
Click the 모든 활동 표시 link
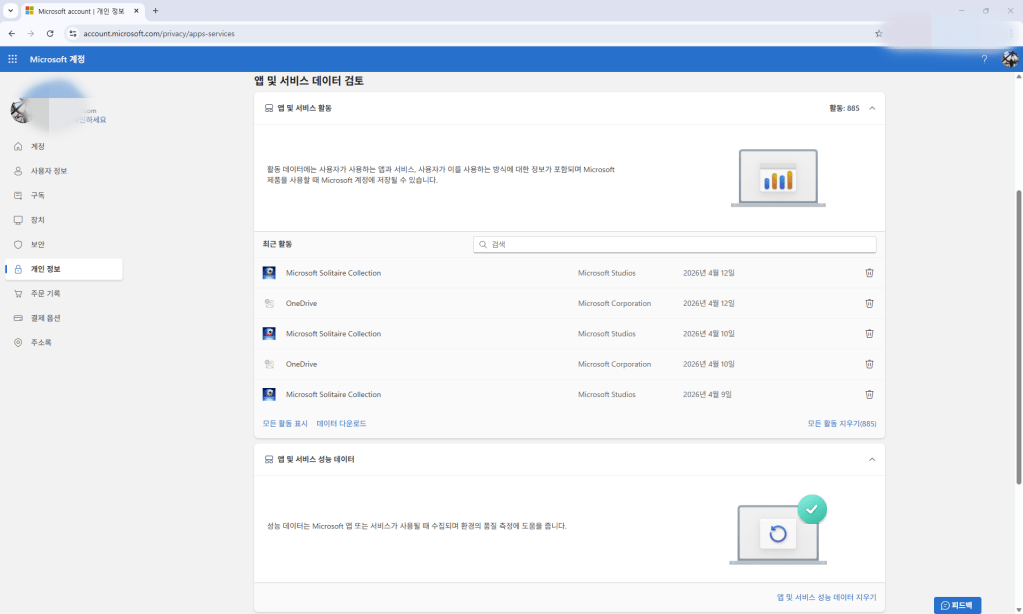[x=282, y=423]
